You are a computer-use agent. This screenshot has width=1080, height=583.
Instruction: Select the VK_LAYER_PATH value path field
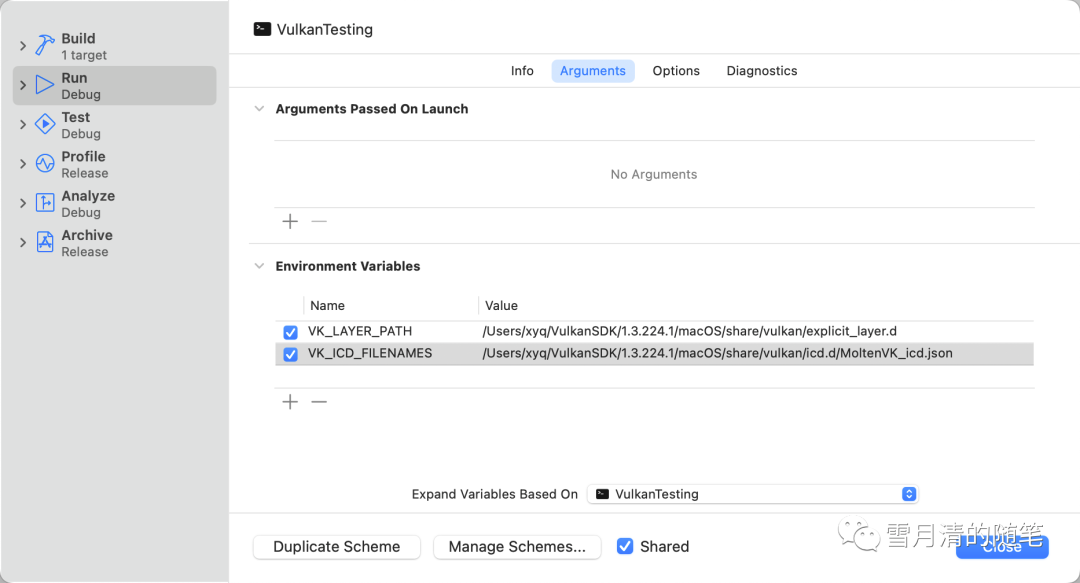pyautogui.click(x=689, y=331)
